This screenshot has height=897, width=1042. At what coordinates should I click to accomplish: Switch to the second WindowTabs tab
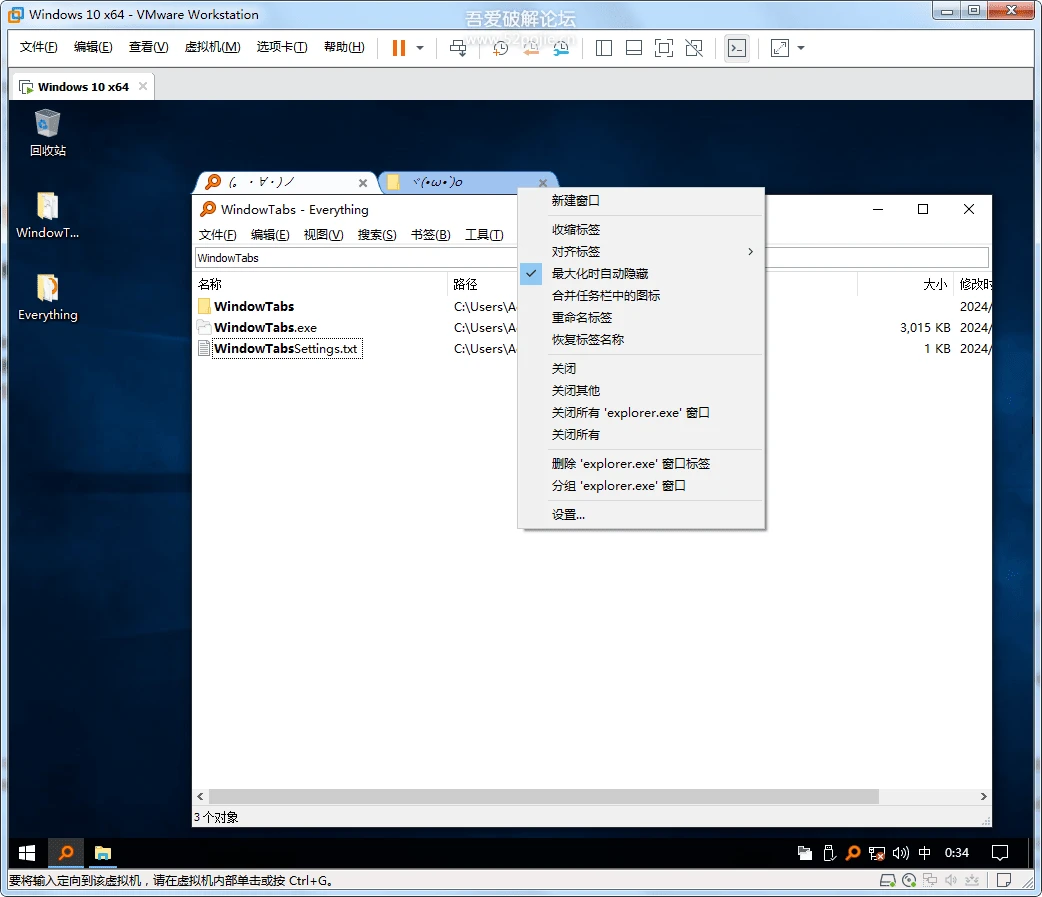(460, 181)
